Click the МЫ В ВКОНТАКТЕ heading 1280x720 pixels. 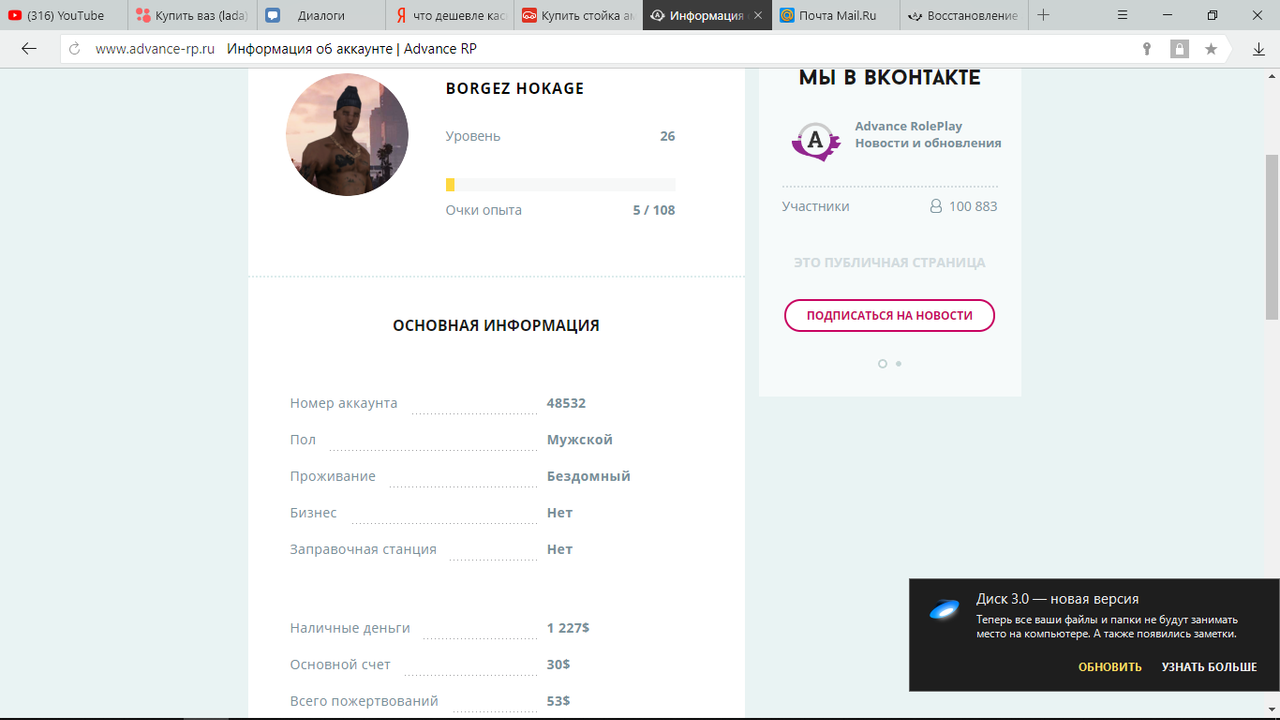point(890,78)
